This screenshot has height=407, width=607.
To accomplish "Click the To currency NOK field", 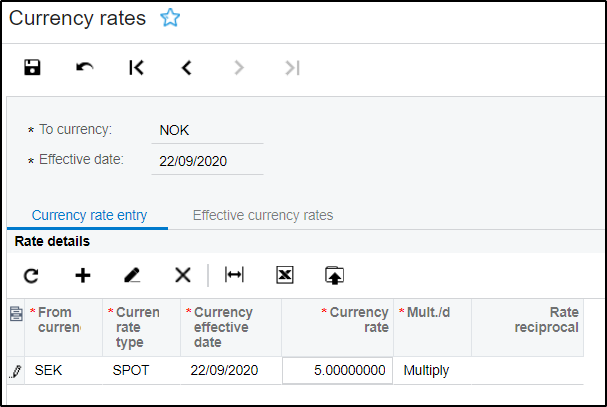I will [206, 130].
